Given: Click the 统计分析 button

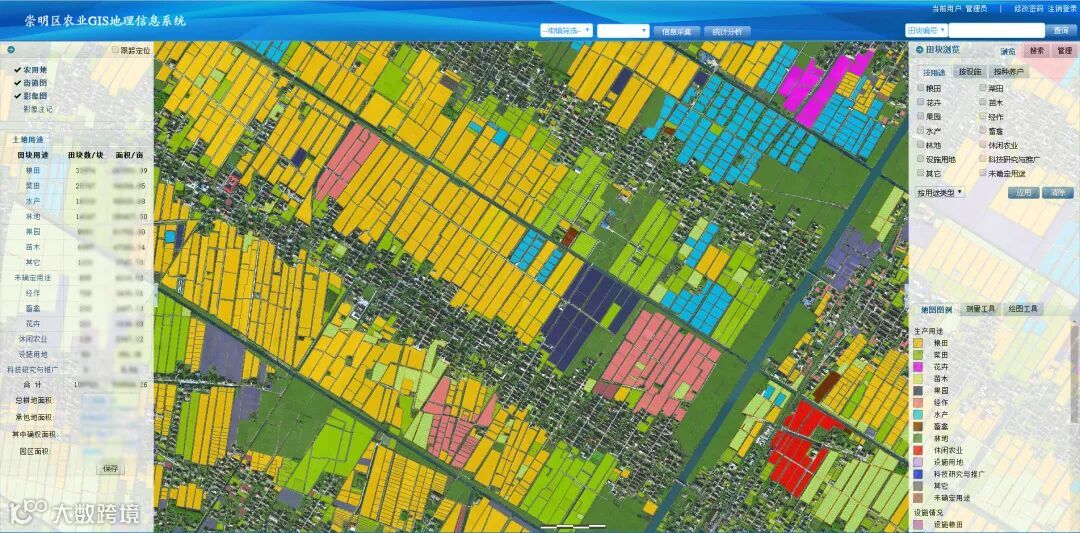Looking at the screenshot, I should (x=727, y=32).
